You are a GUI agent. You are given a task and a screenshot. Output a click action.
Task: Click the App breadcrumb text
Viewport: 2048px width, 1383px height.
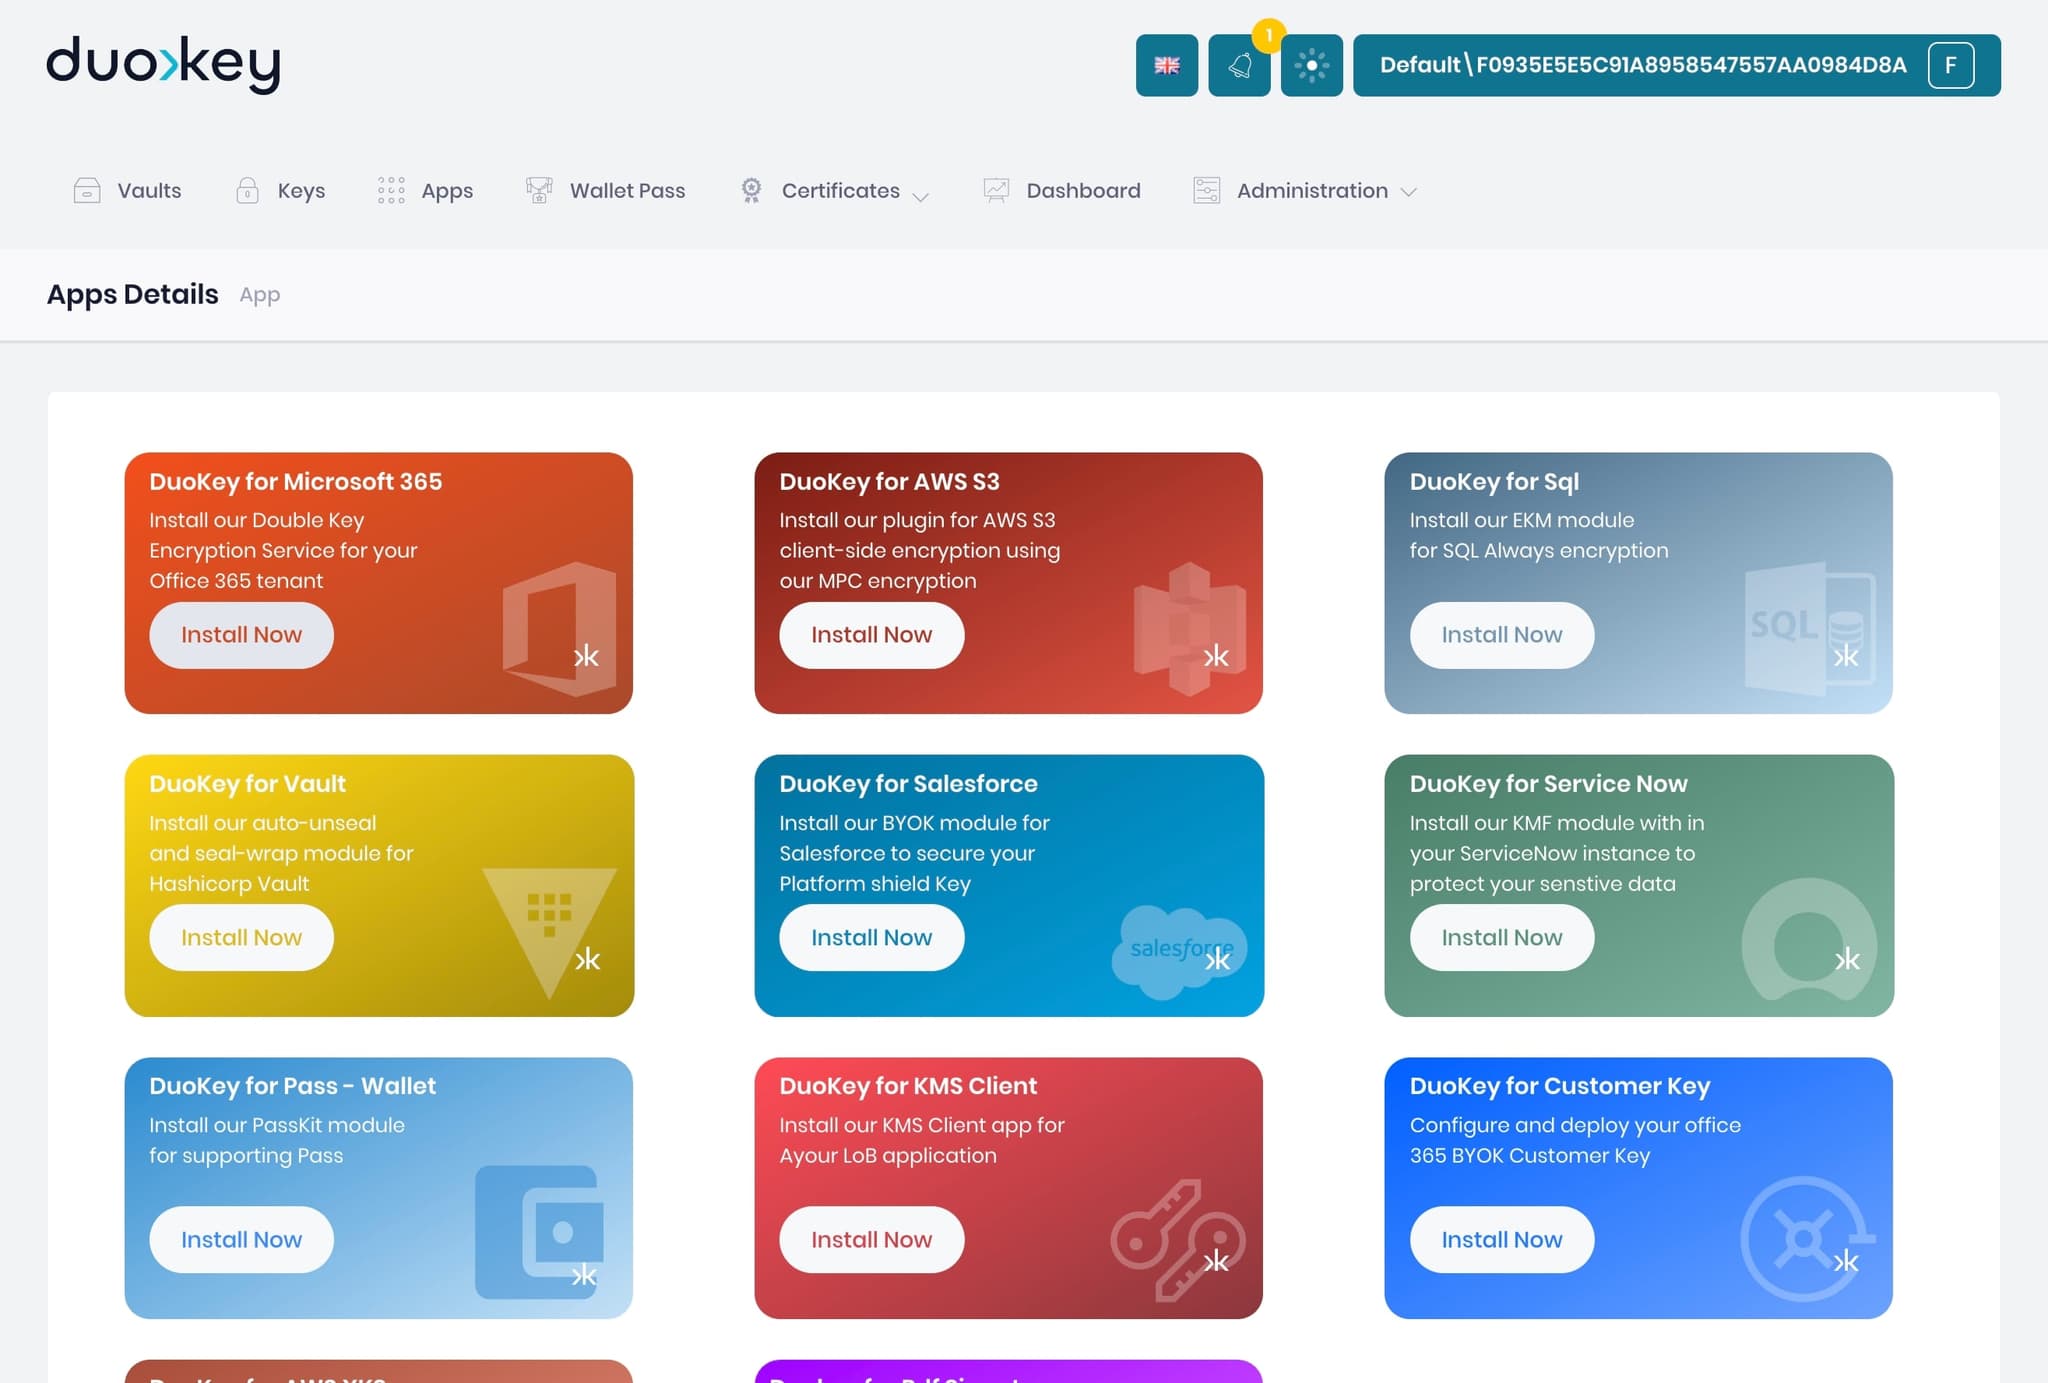(x=260, y=295)
